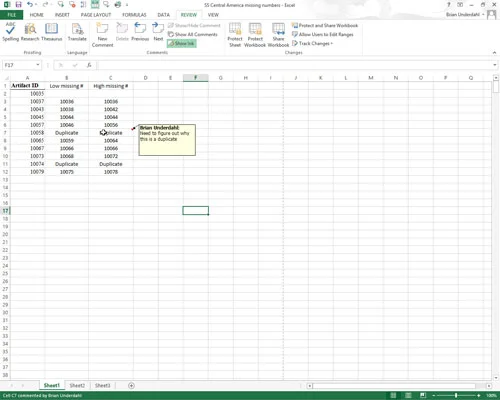500x400 pixels.
Task: Expand the Track Changes dropdown
Action: point(312,43)
